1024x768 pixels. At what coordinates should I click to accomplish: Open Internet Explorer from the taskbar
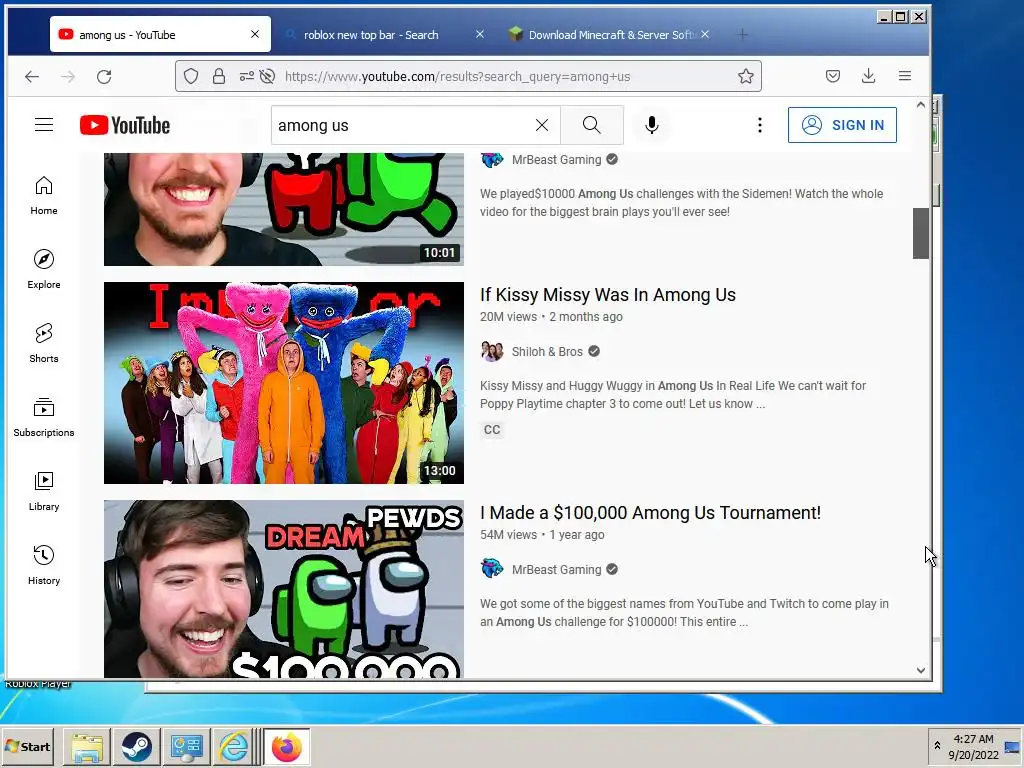click(234, 747)
